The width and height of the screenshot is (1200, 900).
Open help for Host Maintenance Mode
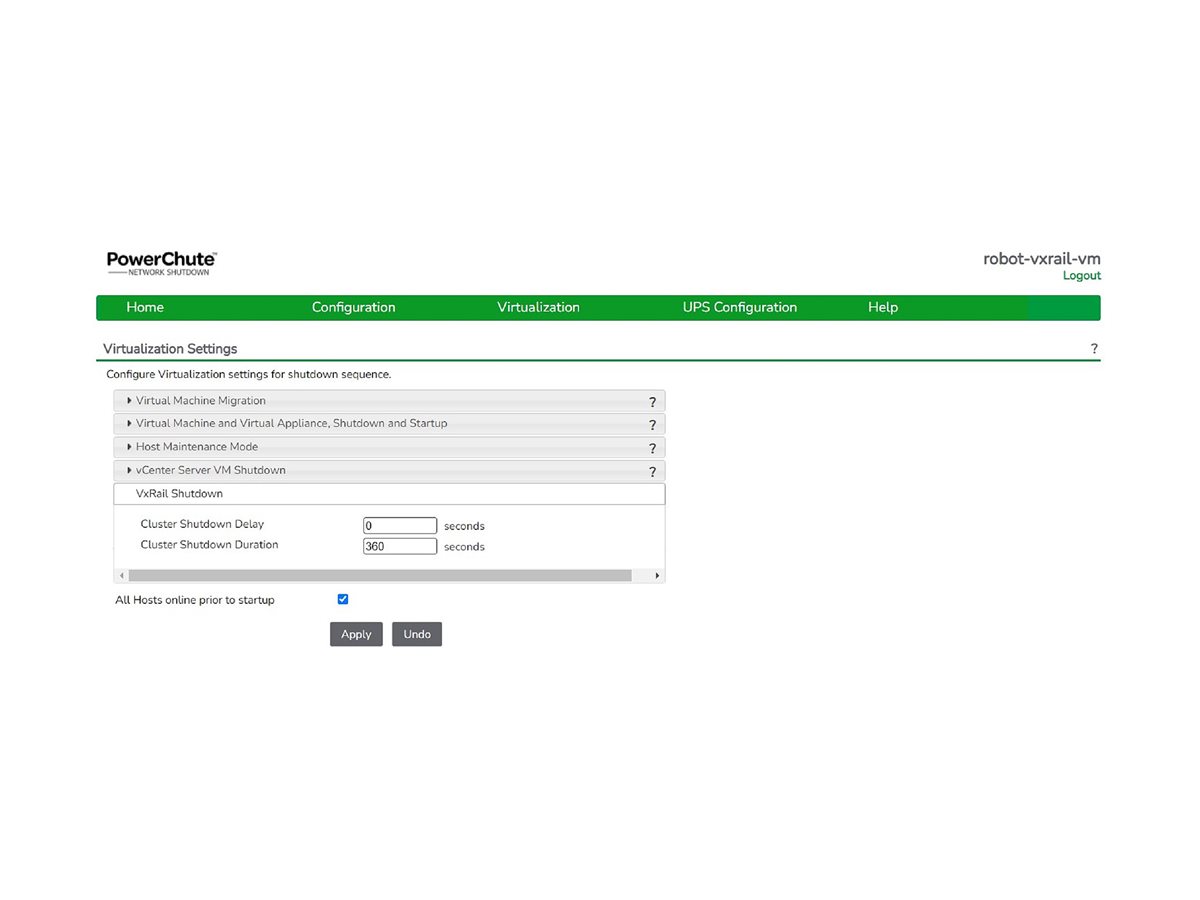coord(652,449)
